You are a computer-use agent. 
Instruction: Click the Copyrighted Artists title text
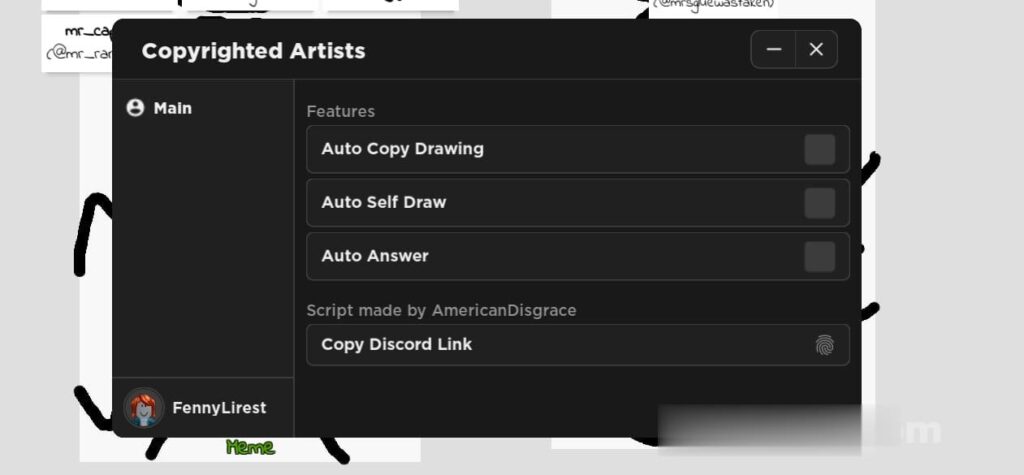coord(253,51)
